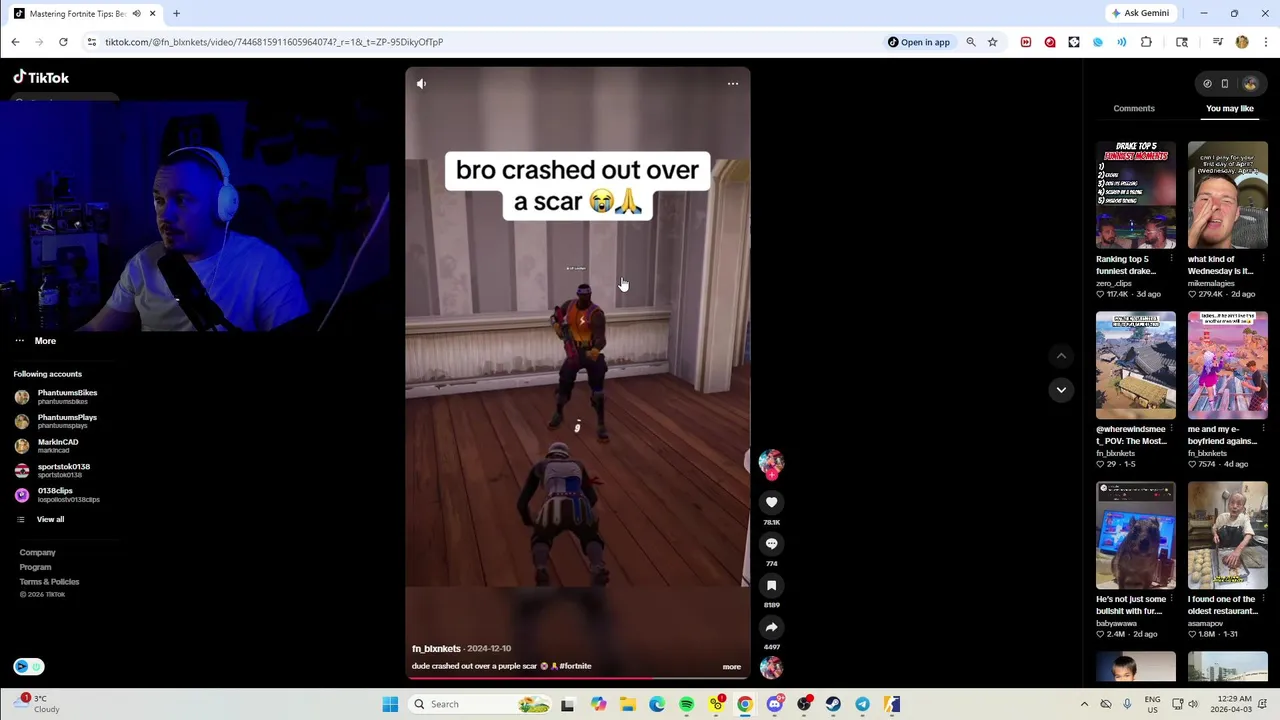This screenshot has height=720, width=1280.
Task: Open sportstok0138 following account
Action: point(53,470)
